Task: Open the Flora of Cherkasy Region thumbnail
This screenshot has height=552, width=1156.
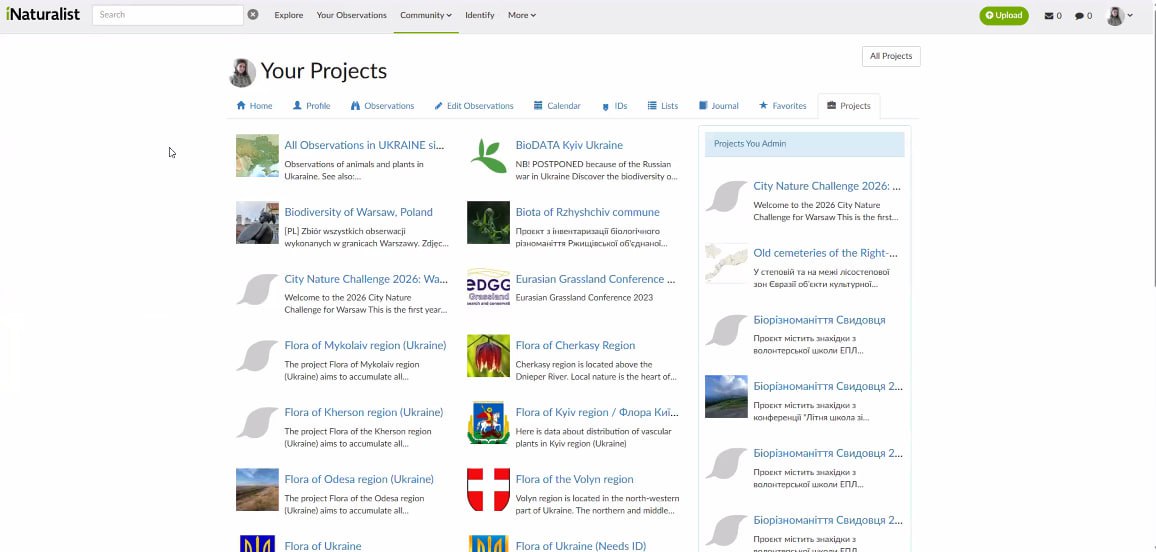Action: 488,356
